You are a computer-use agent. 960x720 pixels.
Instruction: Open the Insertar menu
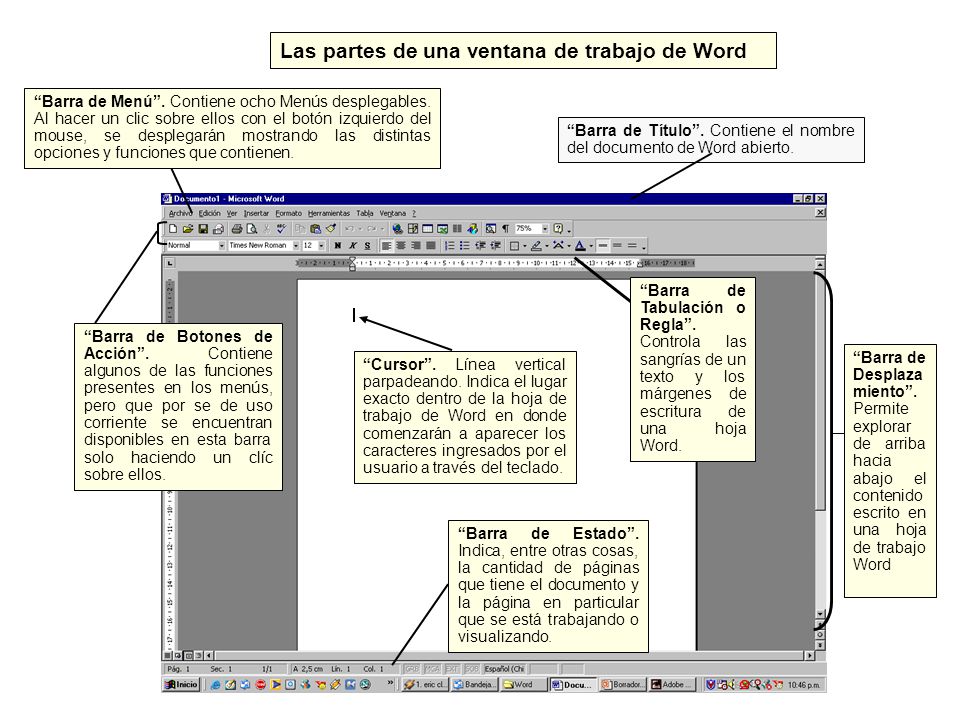coord(256,213)
